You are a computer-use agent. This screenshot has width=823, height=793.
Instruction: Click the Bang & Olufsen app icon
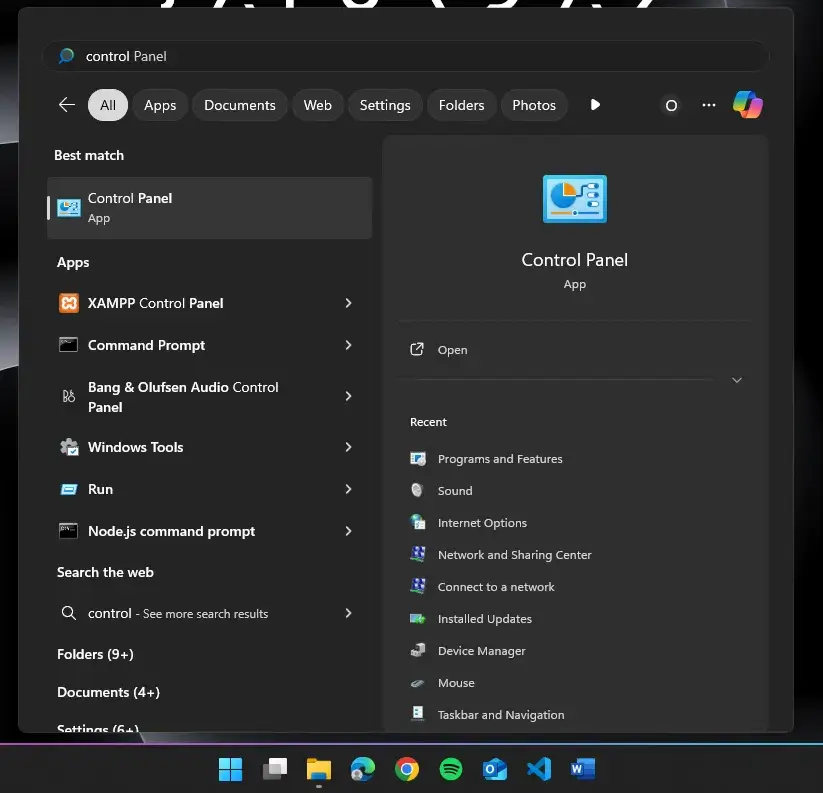pyautogui.click(x=69, y=396)
